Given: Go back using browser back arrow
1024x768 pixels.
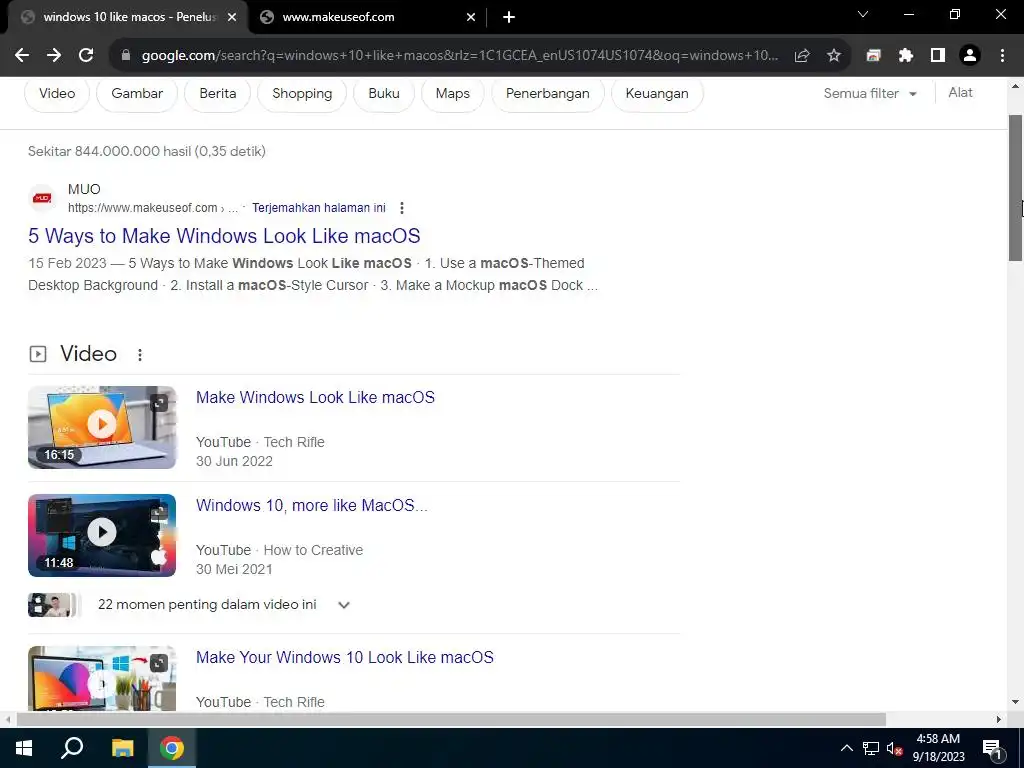Looking at the screenshot, I should tap(22, 56).
